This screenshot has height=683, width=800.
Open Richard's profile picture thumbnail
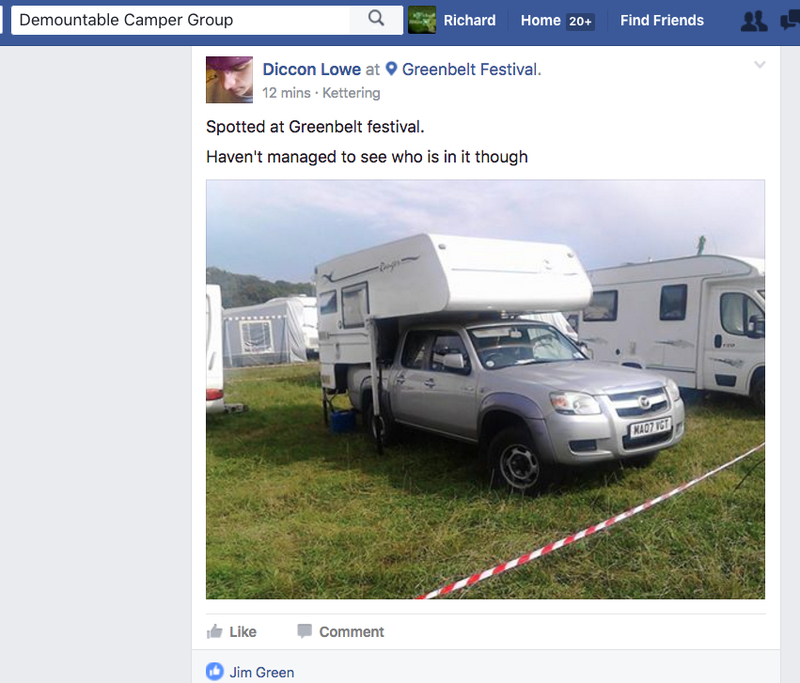[x=422, y=20]
